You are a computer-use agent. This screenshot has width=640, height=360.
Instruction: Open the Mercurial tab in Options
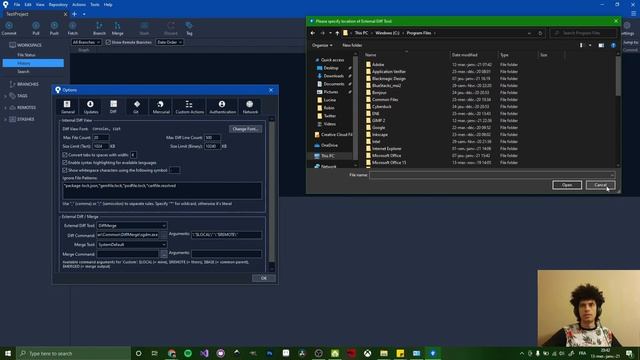click(161, 107)
